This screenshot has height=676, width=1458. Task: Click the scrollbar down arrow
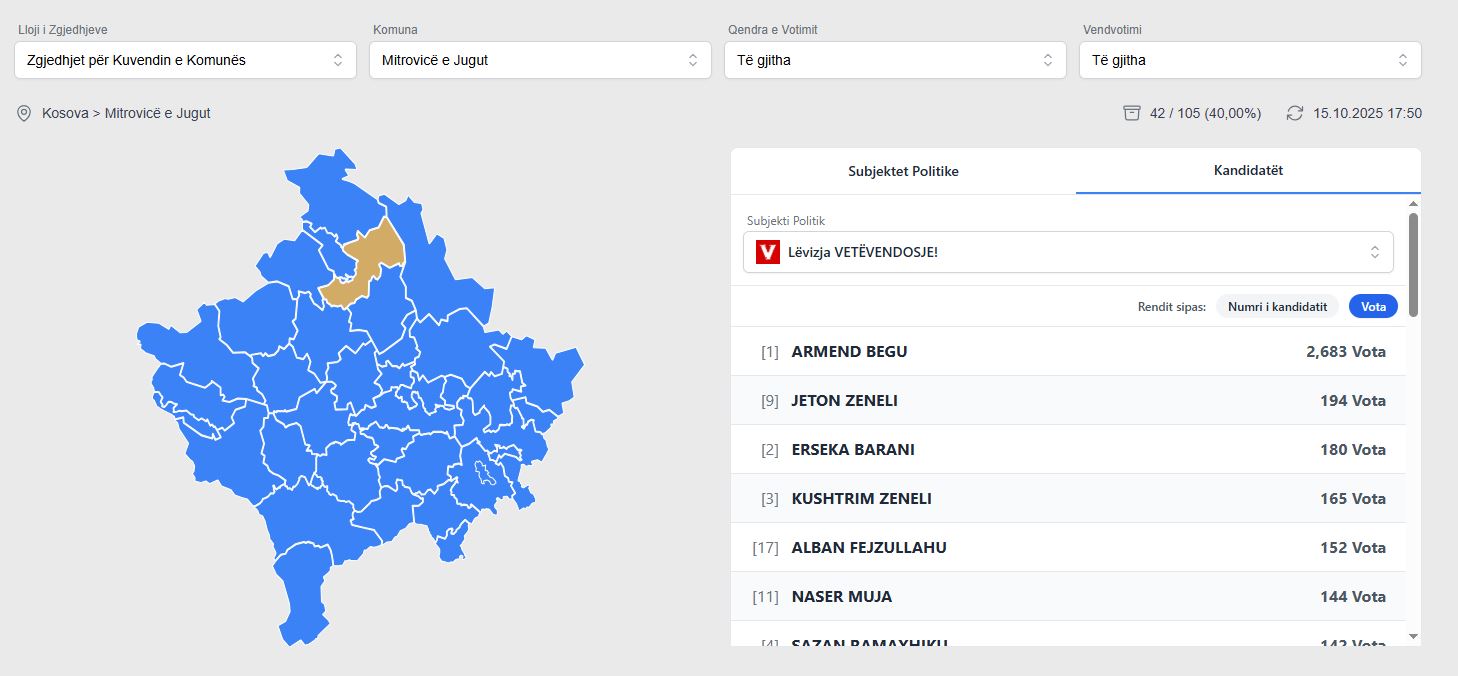click(x=1413, y=636)
